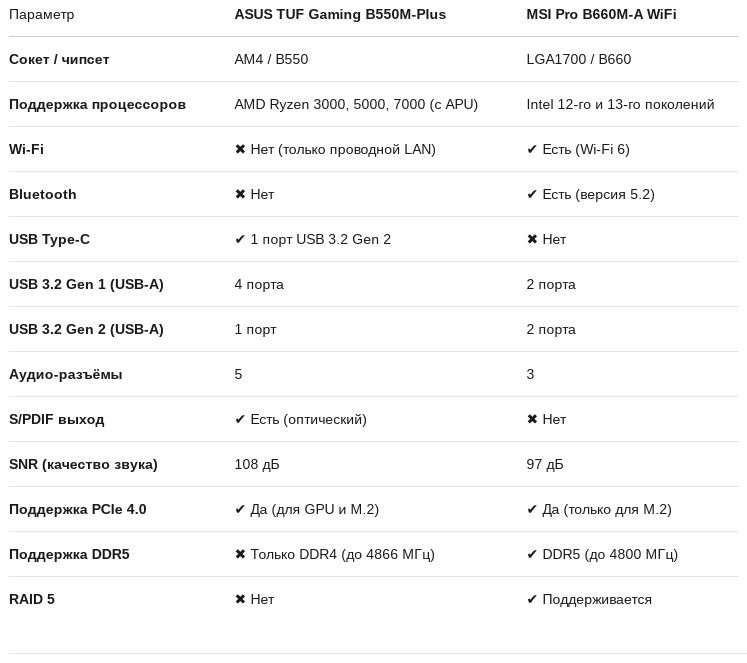
Task: Click the cross icon in MSI USB Type-C cell
Action: tap(532, 239)
